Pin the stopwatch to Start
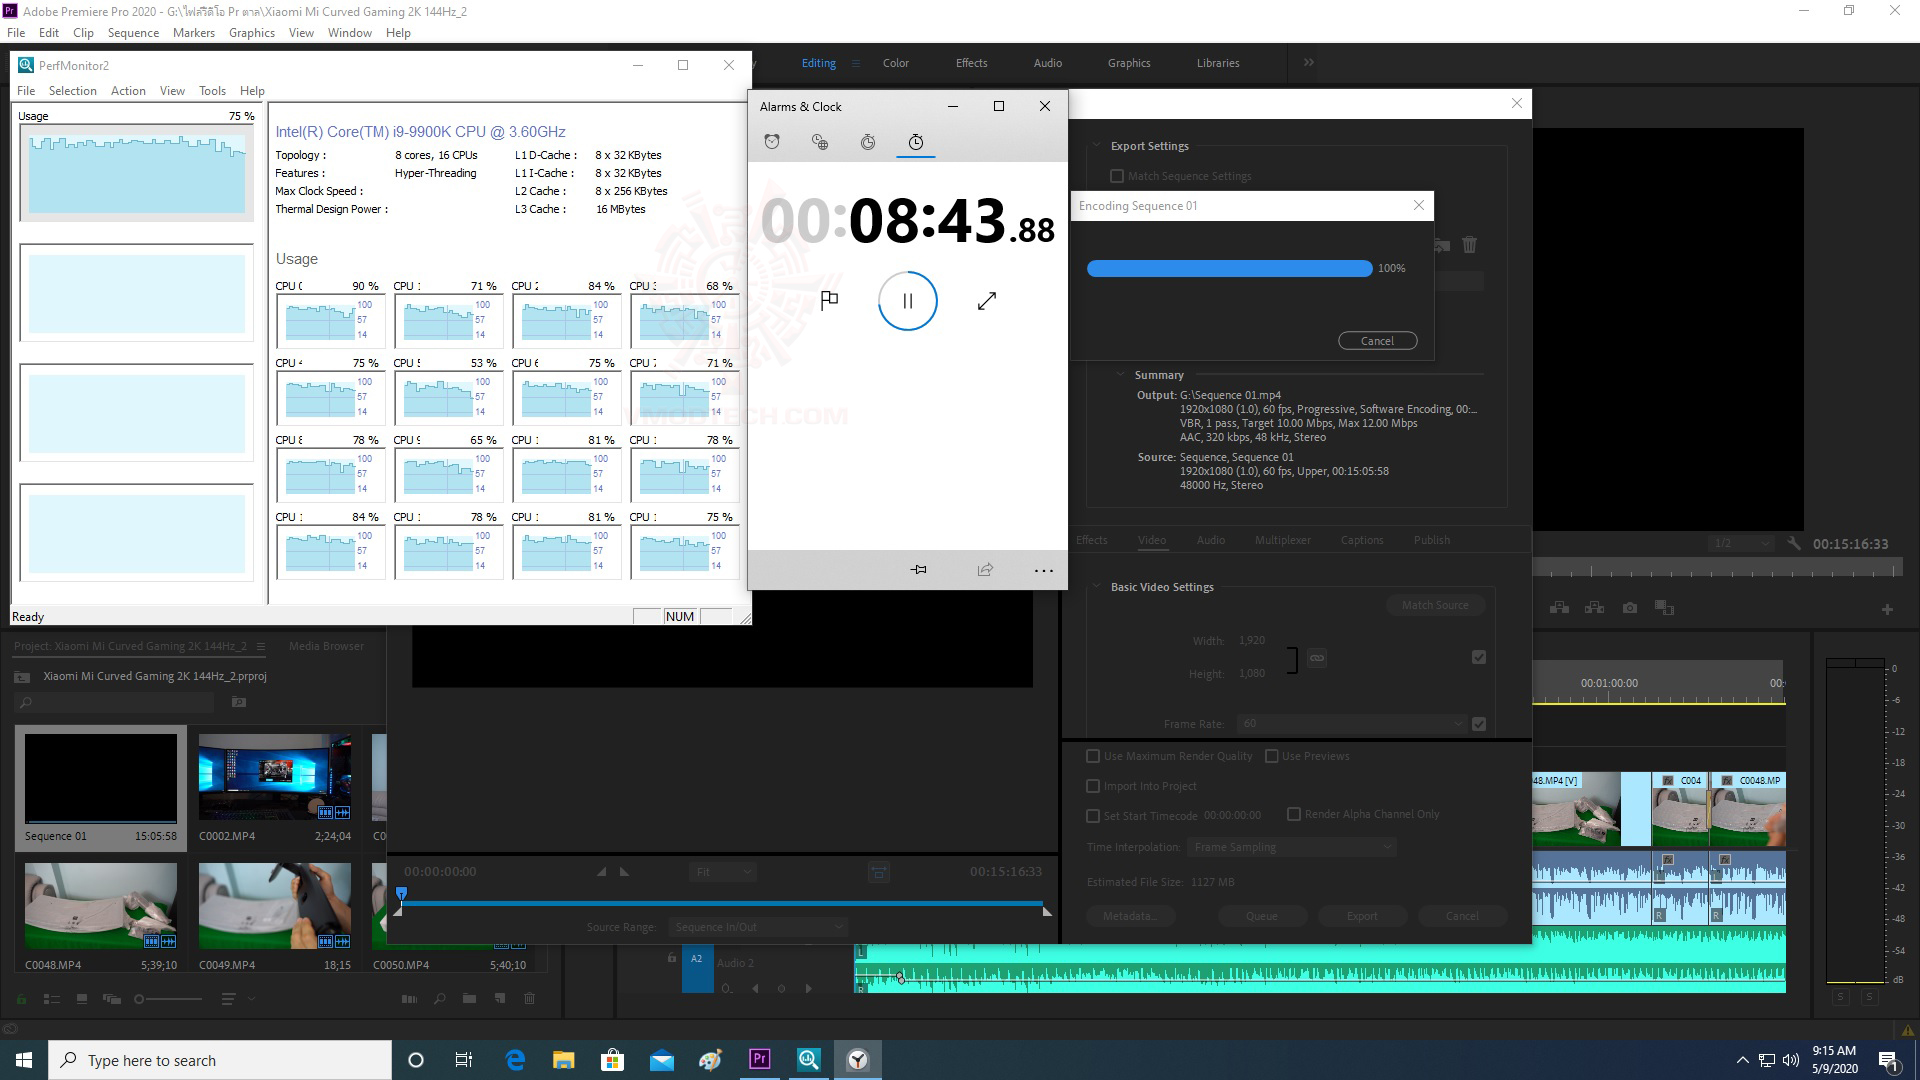 point(918,569)
